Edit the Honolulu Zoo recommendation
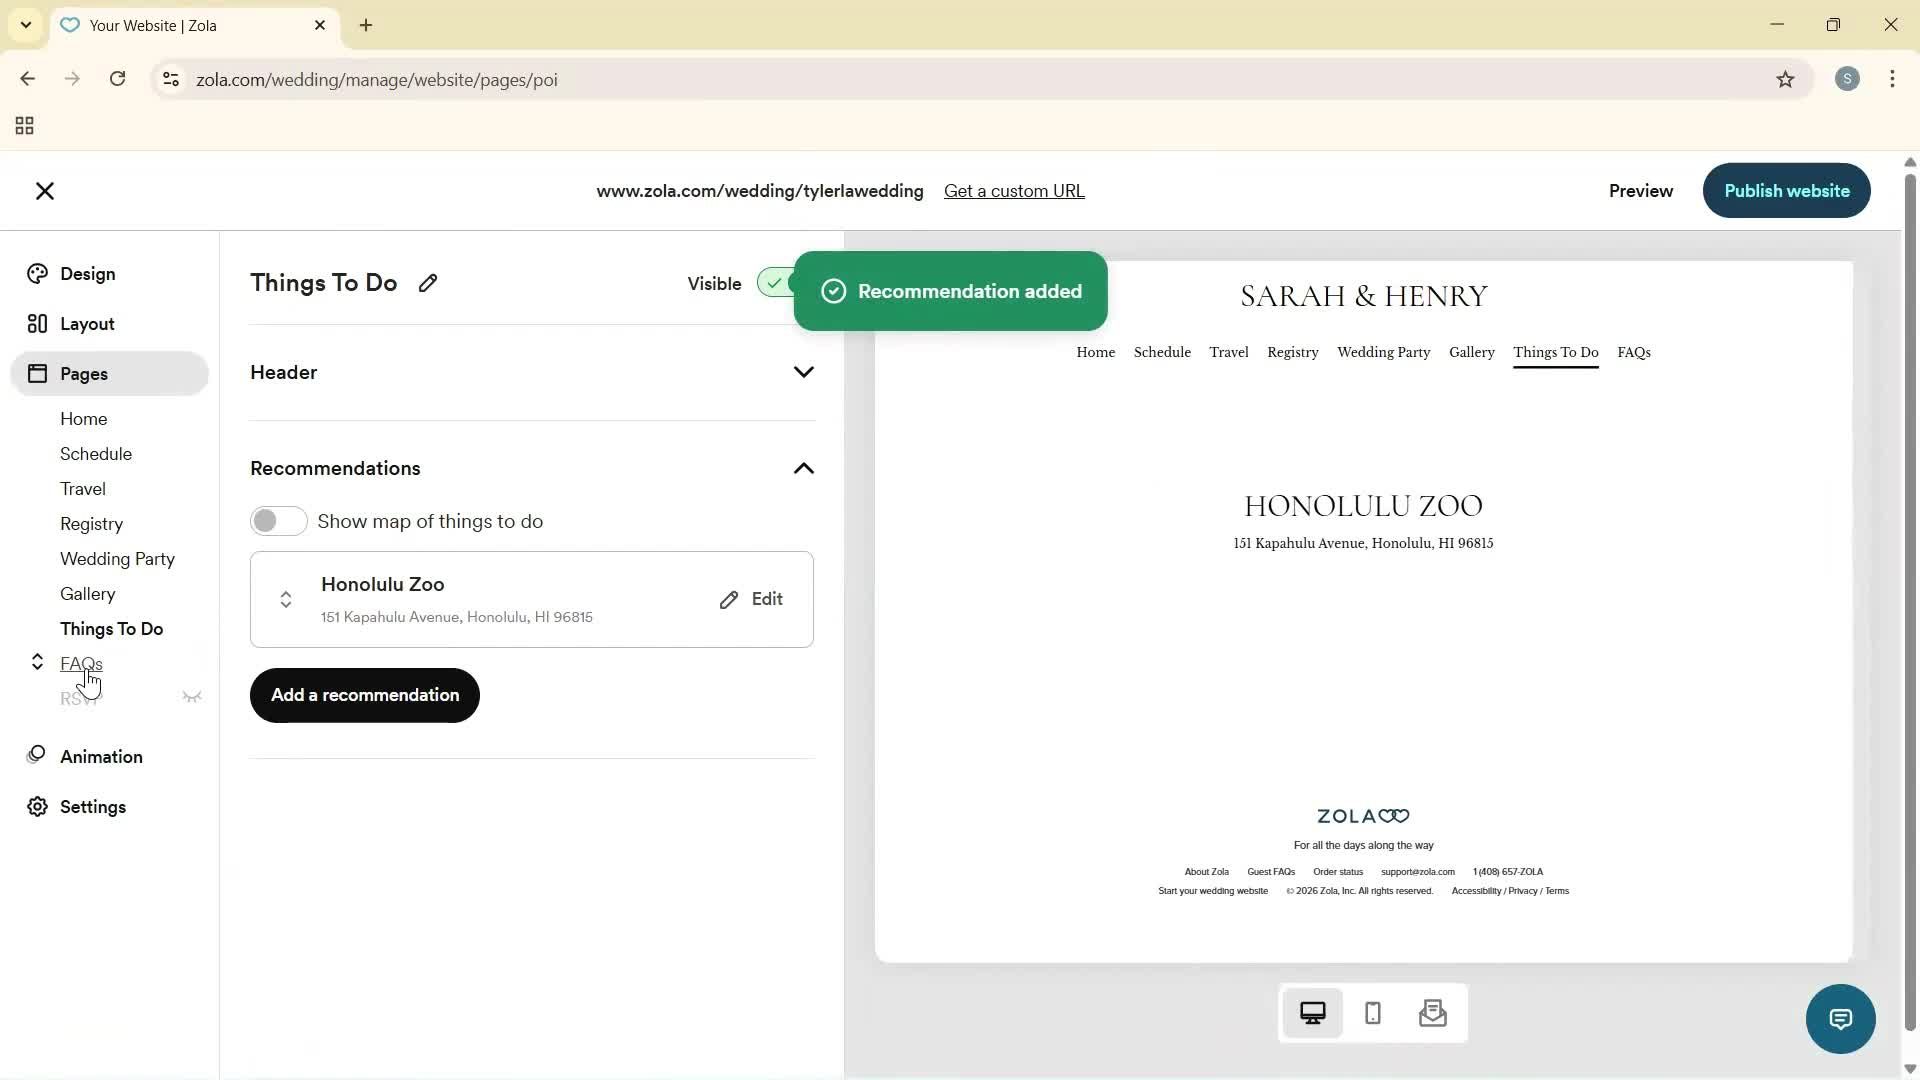1920x1080 pixels. [752, 598]
